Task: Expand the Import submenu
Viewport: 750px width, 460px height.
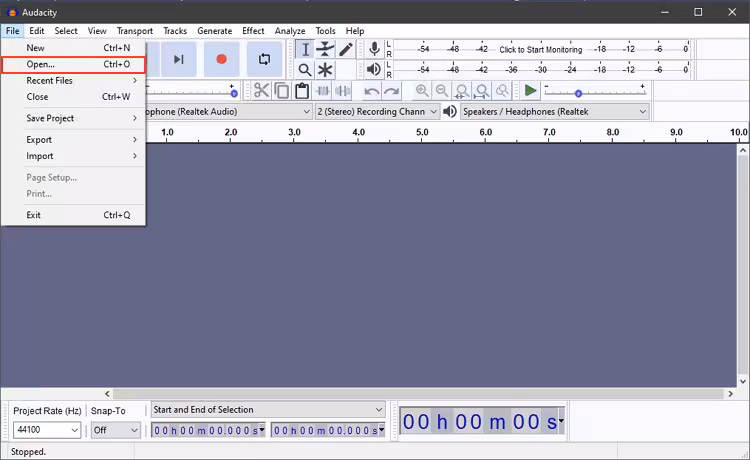Action: click(73, 156)
